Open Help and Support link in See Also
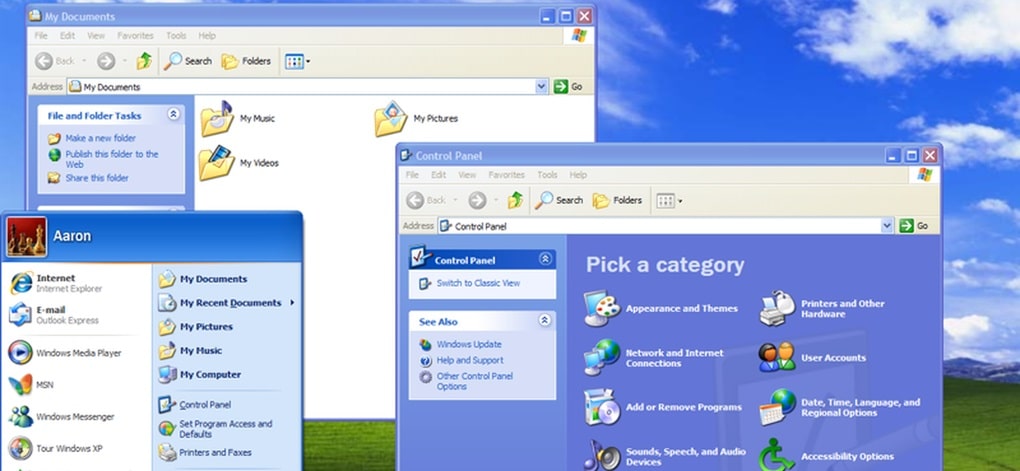The height and width of the screenshot is (471, 1020). tap(462, 360)
